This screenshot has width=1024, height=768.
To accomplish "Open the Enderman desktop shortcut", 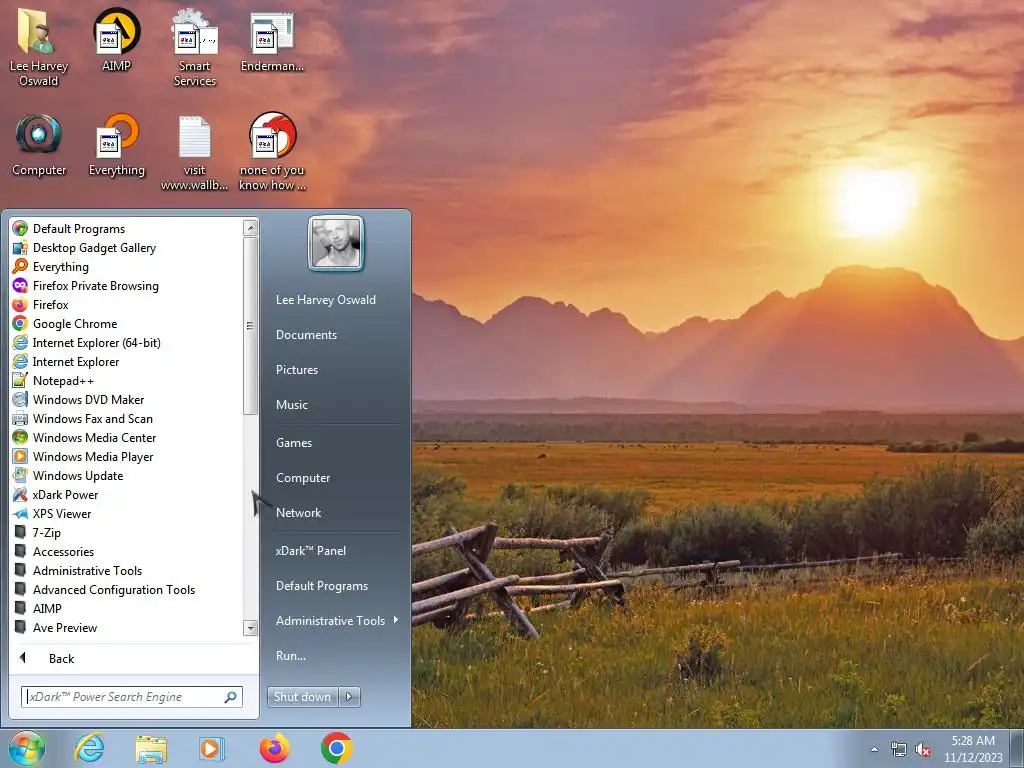I will (x=272, y=40).
